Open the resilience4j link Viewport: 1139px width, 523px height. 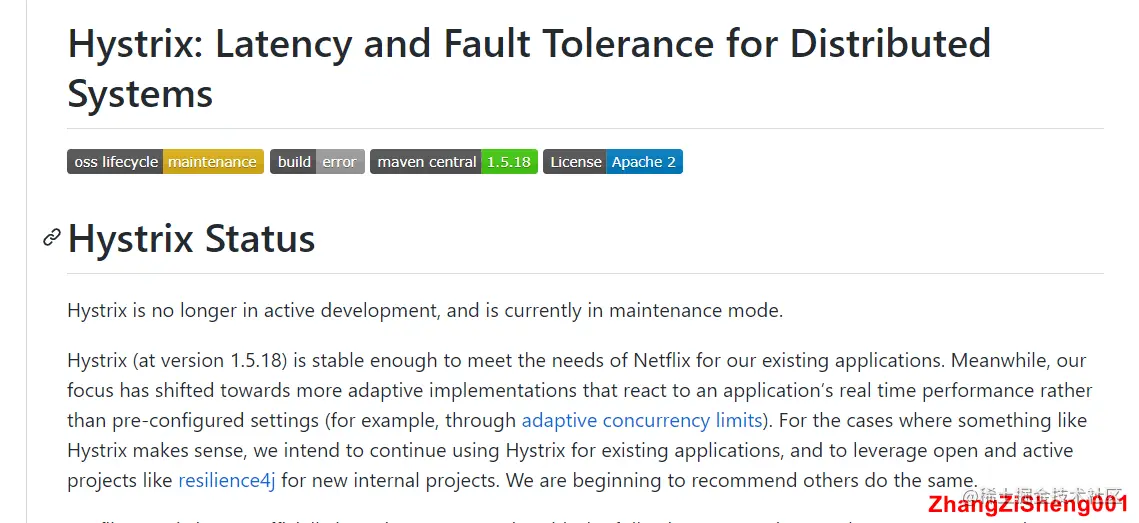coord(227,481)
